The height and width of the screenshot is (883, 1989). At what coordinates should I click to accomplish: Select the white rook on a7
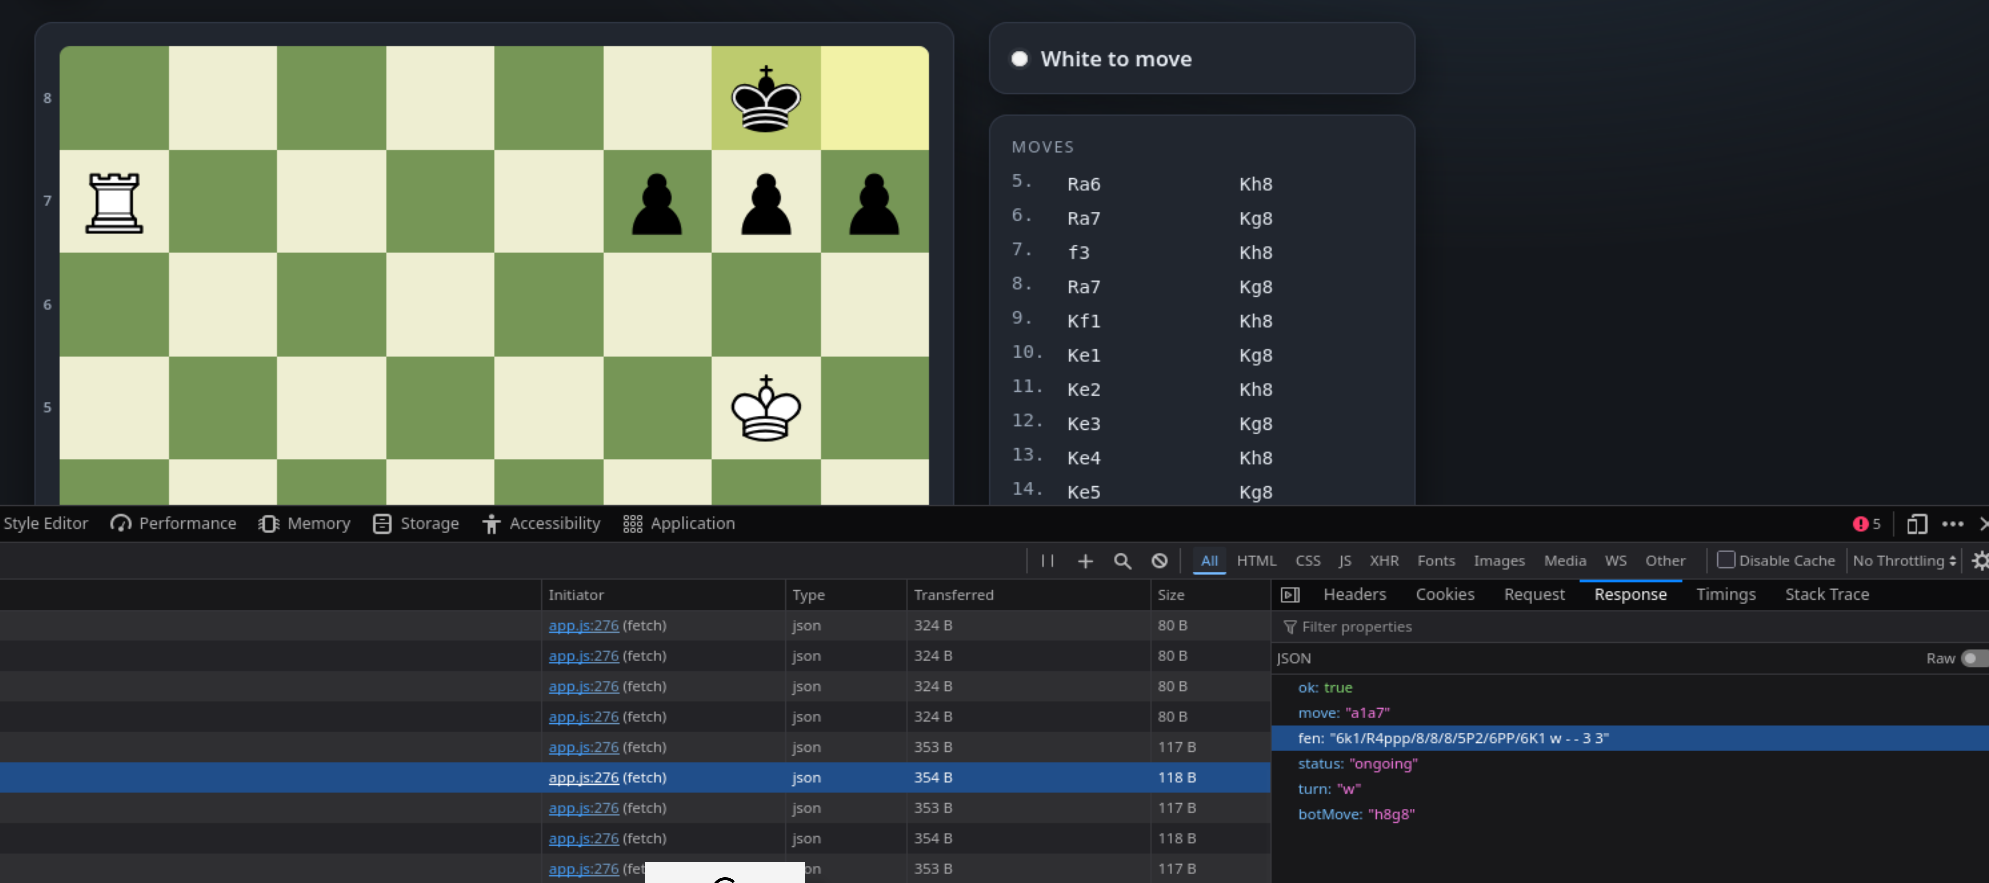(x=114, y=202)
